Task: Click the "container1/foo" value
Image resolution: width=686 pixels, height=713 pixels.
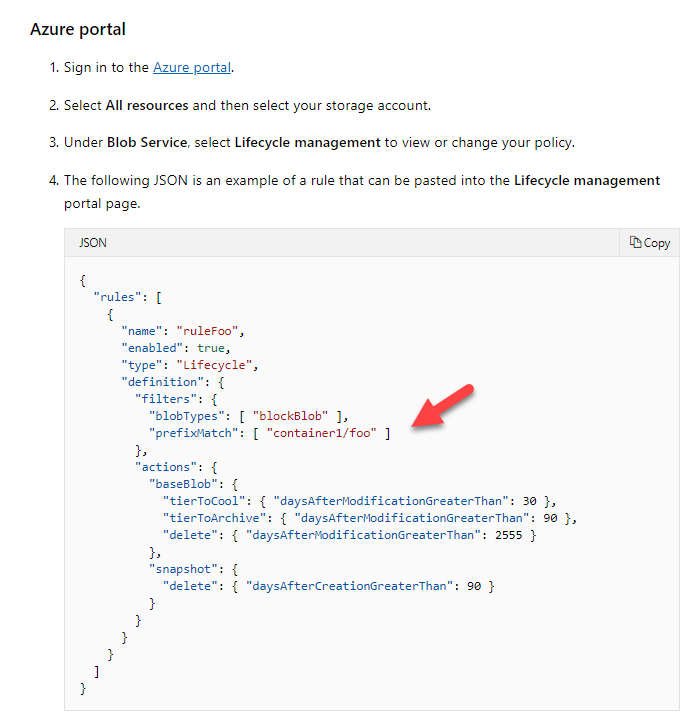Action: (321, 433)
